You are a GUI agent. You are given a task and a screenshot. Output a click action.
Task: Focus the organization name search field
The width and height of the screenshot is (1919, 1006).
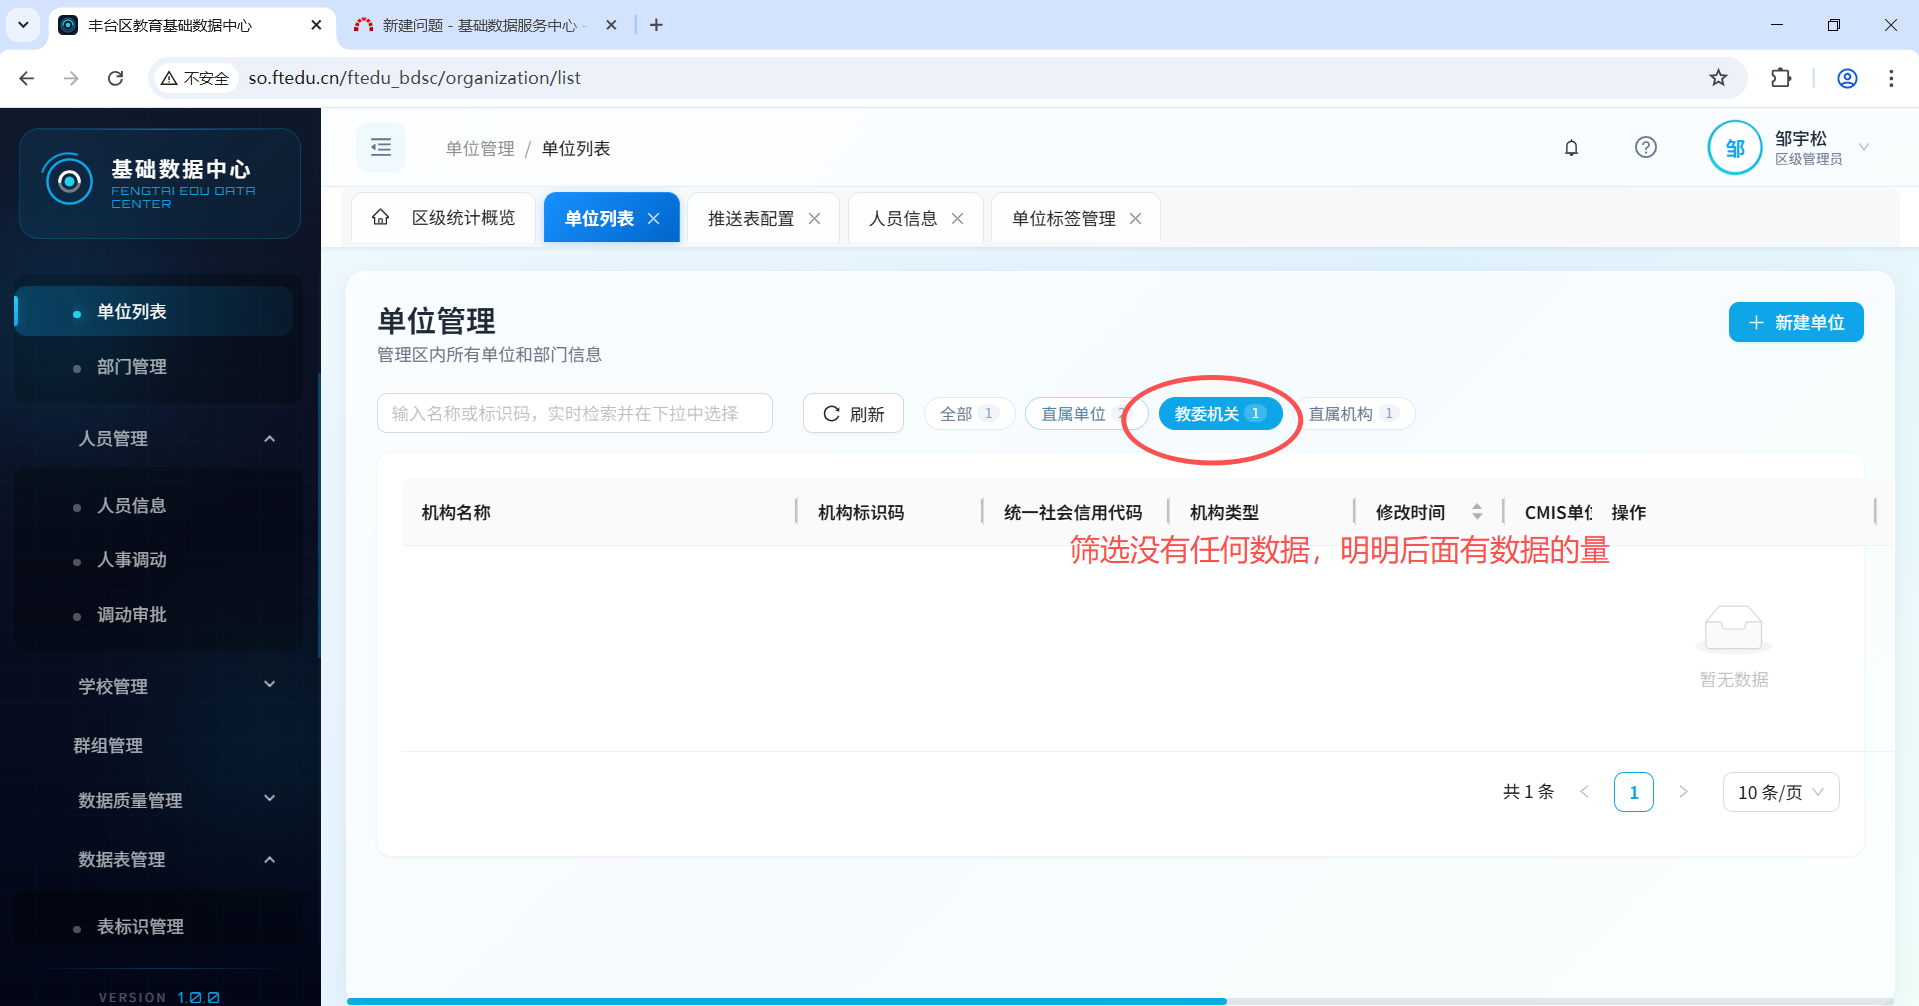[x=574, y=414]
